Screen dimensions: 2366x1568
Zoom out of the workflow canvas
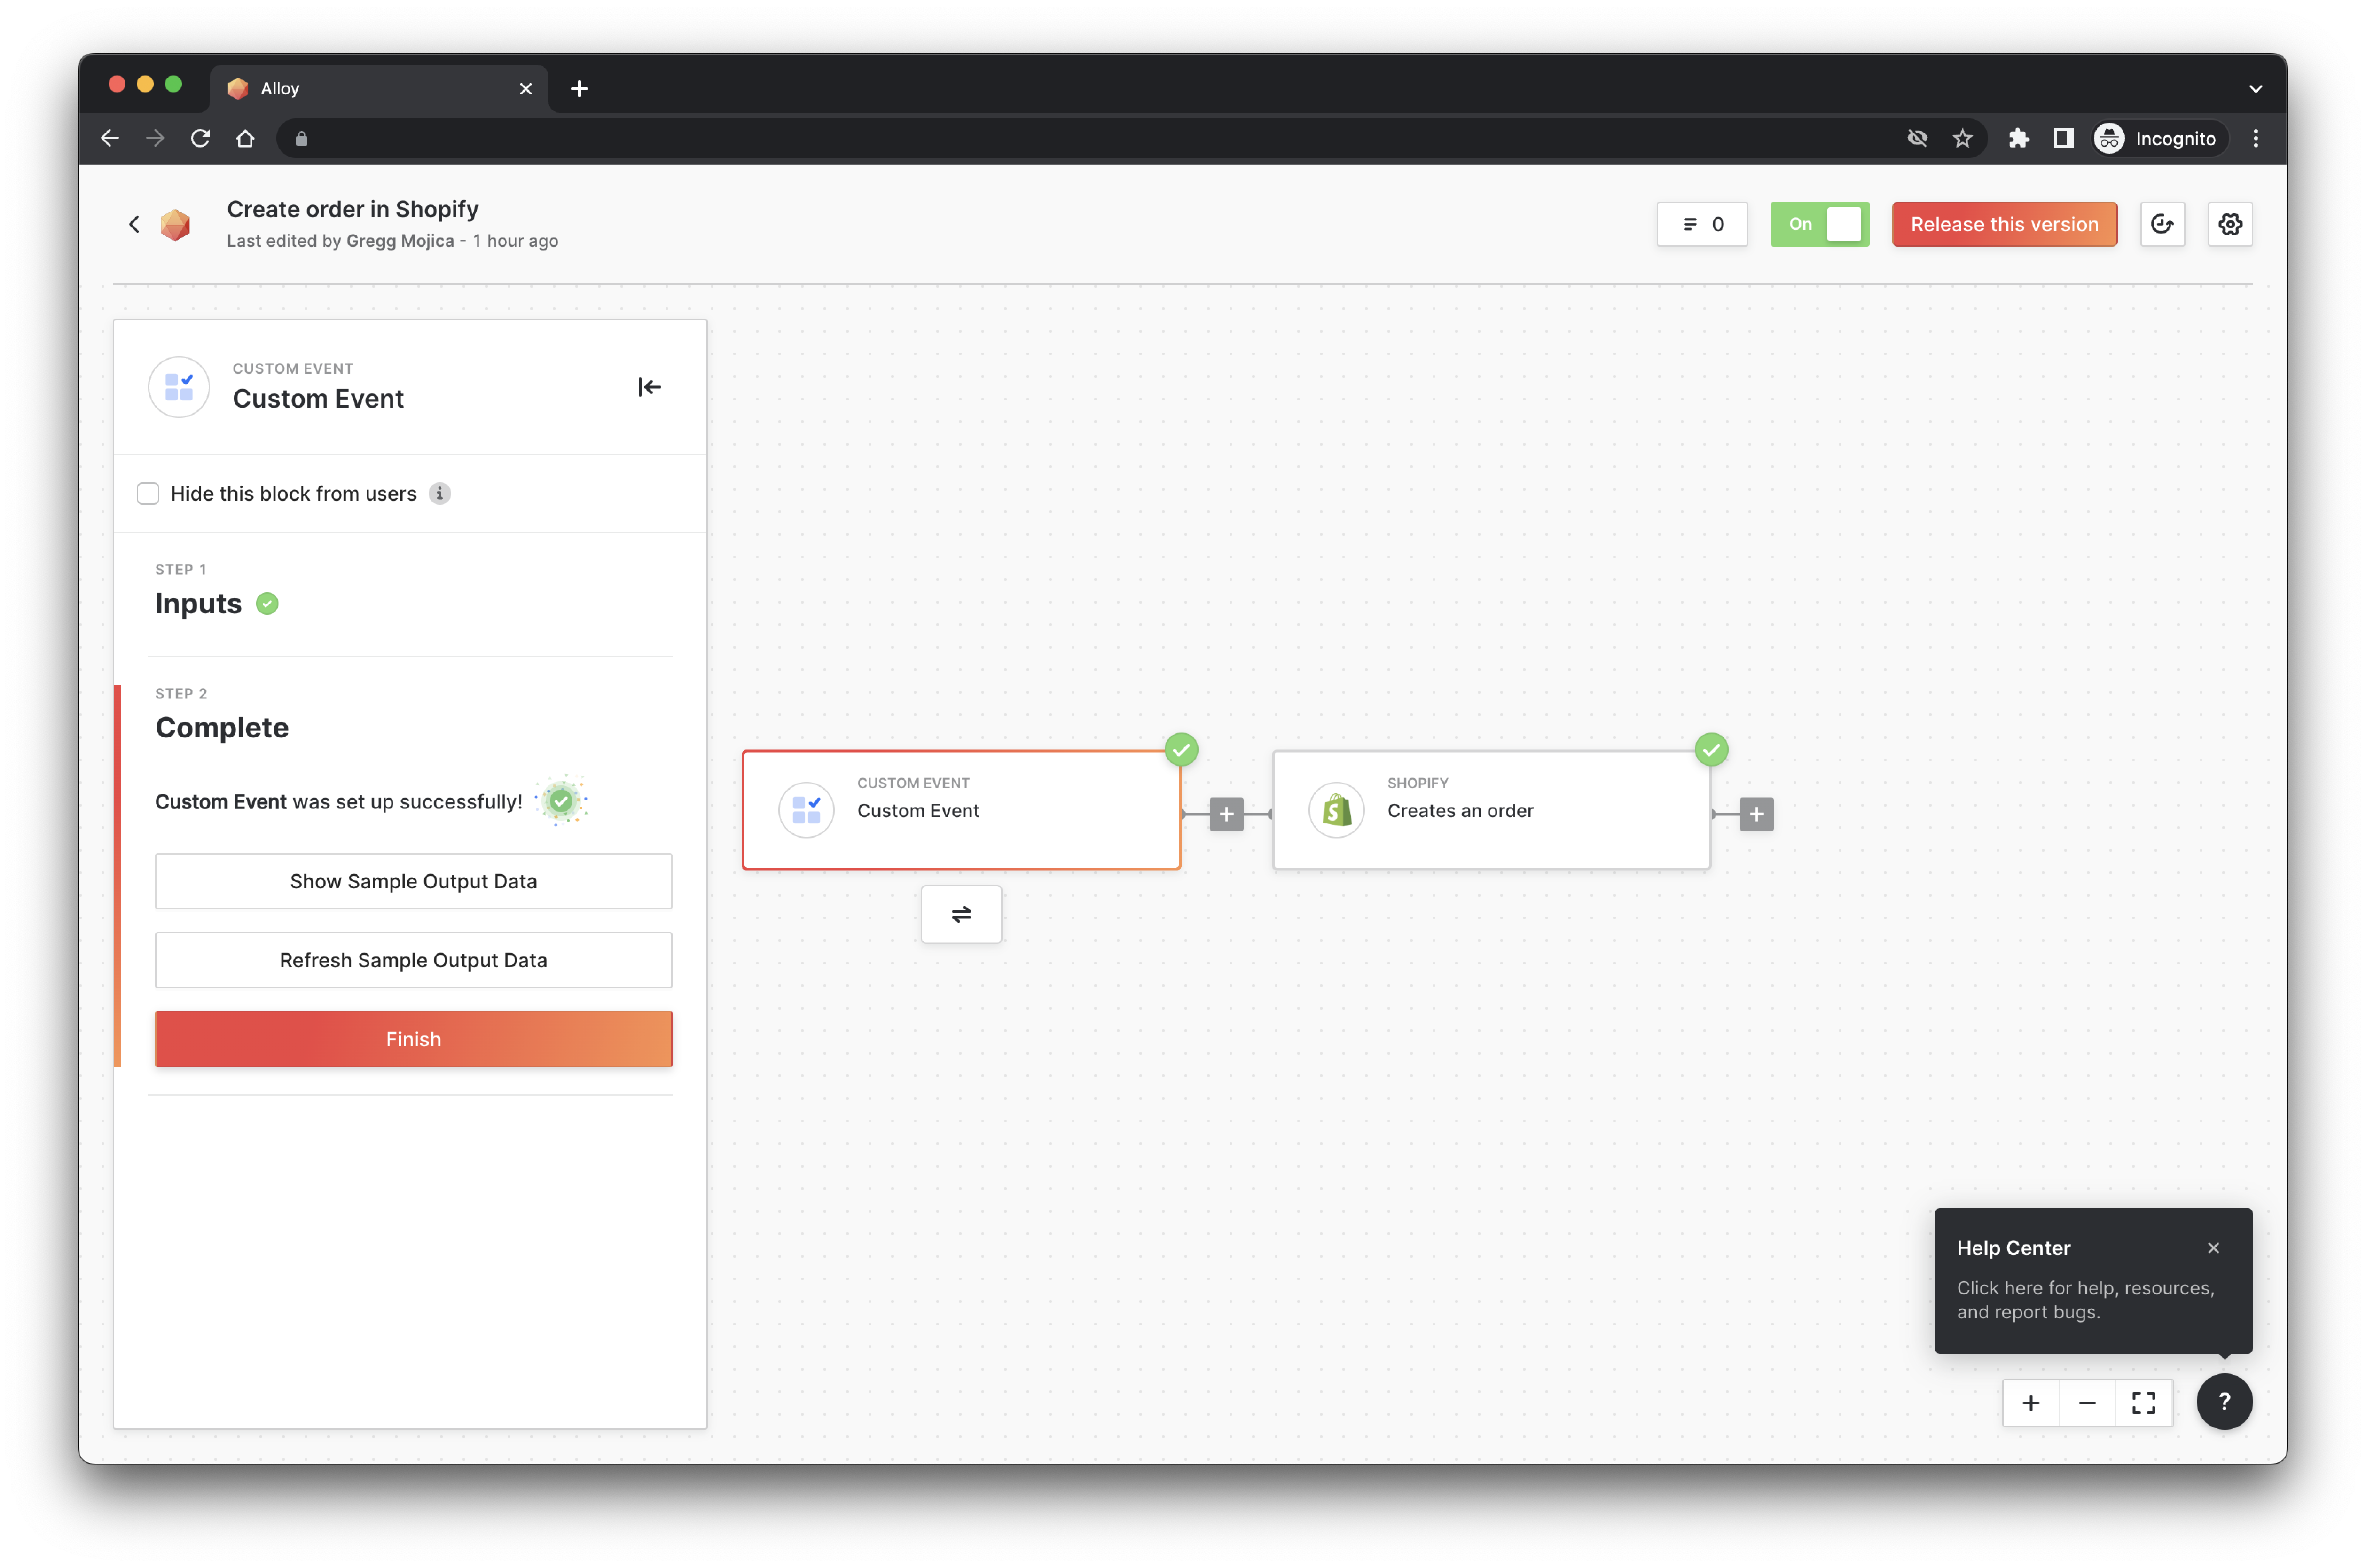tap(2086, 1403)
